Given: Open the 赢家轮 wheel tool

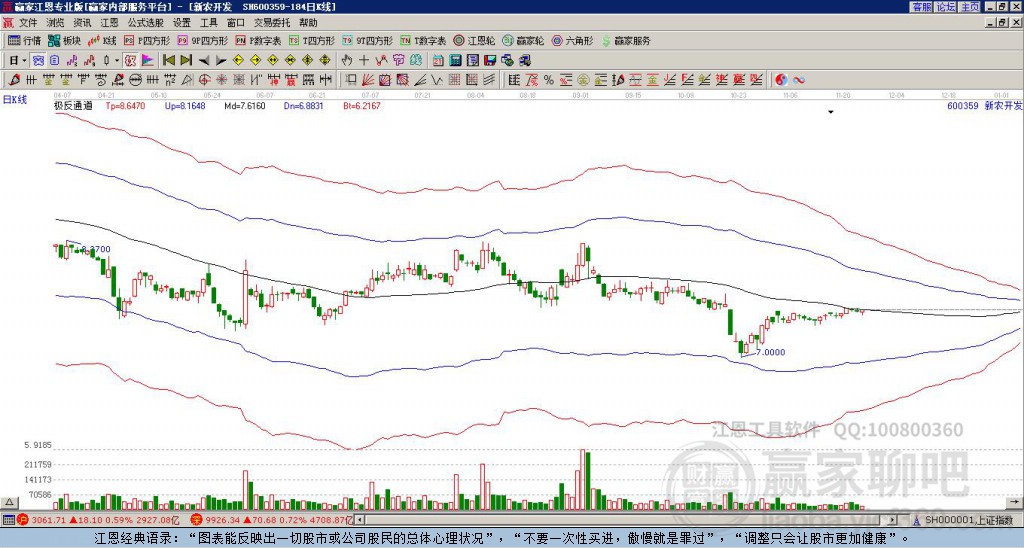Looking at the screenshot, I should pos(523,40).
